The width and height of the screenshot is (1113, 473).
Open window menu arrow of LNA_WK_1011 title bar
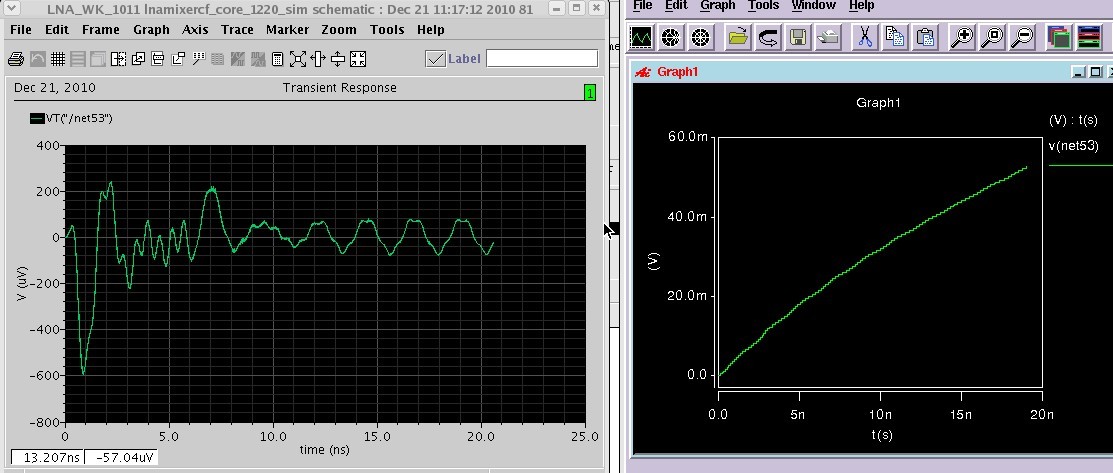click(x=9, y=9)
